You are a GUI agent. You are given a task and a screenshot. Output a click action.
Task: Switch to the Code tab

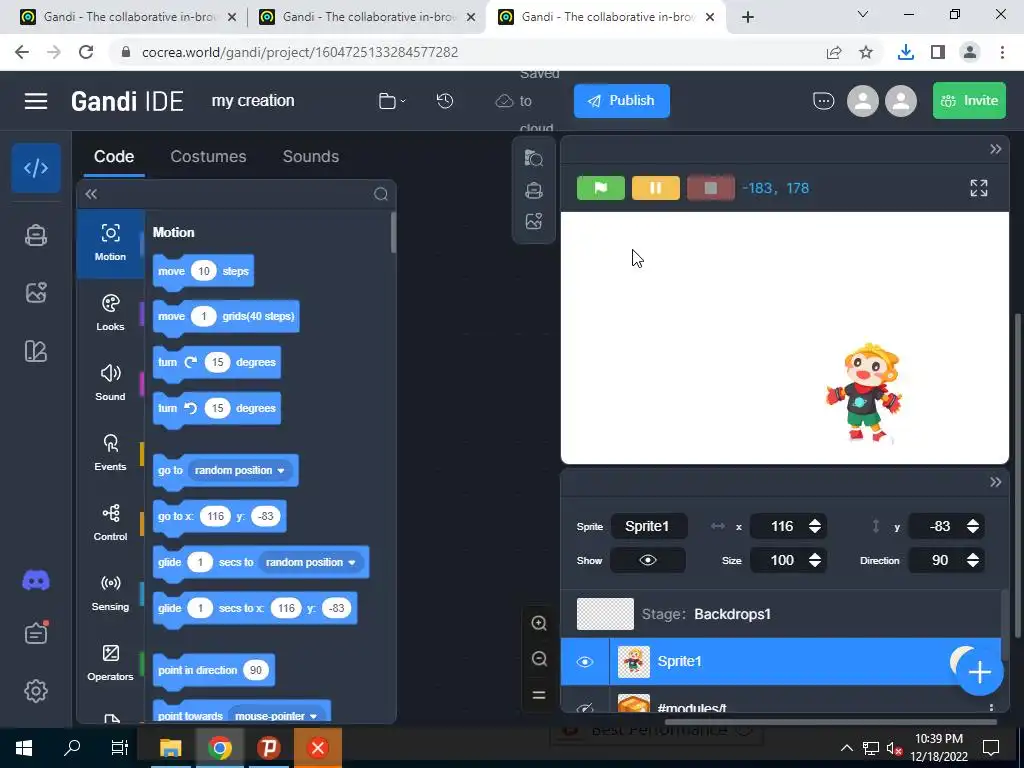coord(114,157)
